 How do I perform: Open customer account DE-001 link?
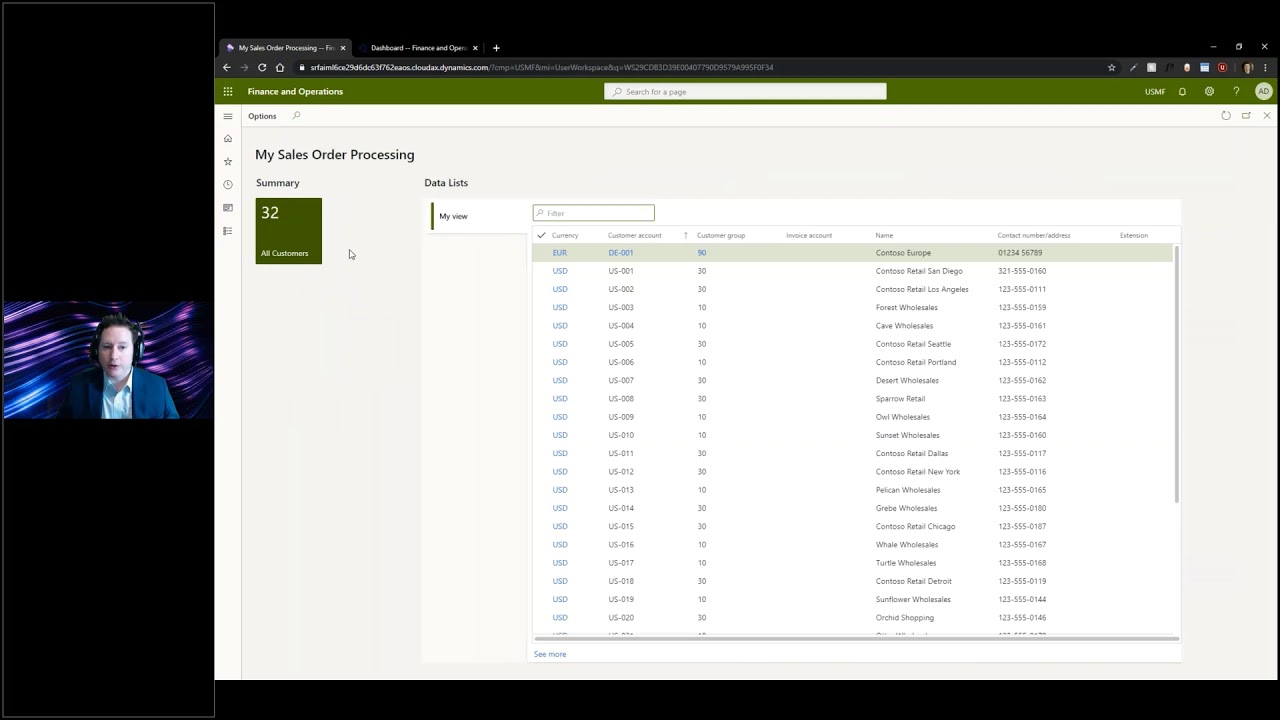620,253
